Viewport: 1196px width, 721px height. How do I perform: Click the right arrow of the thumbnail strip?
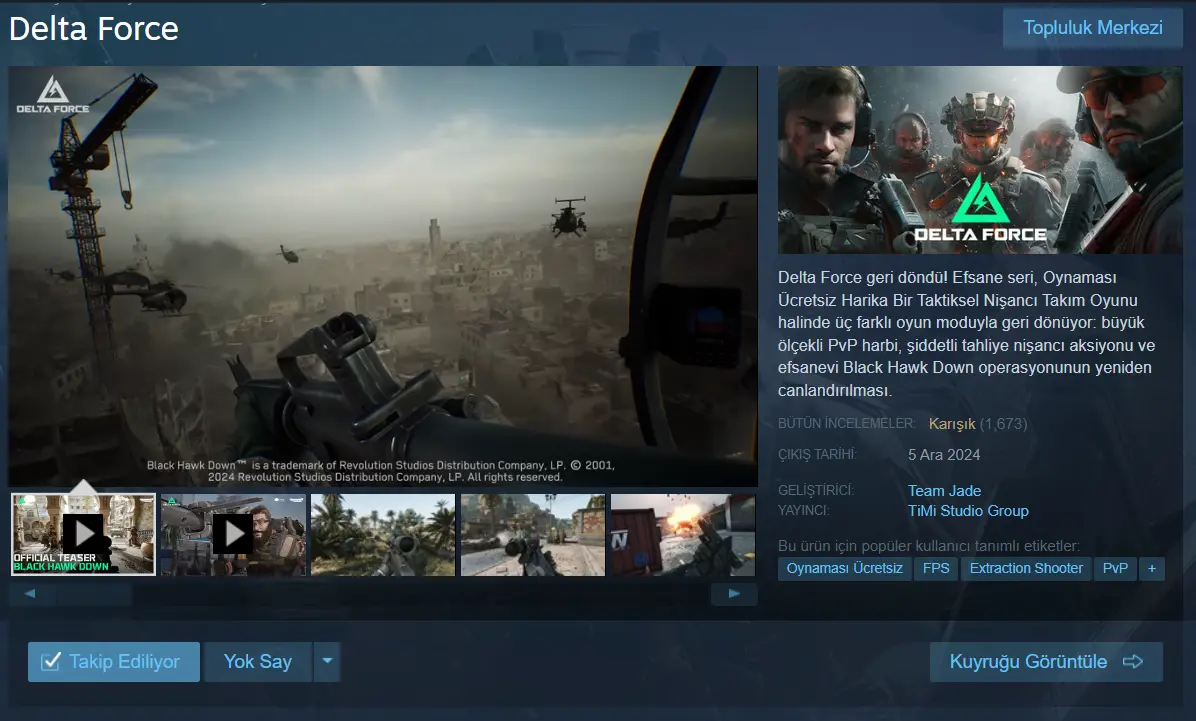[734, 594]
